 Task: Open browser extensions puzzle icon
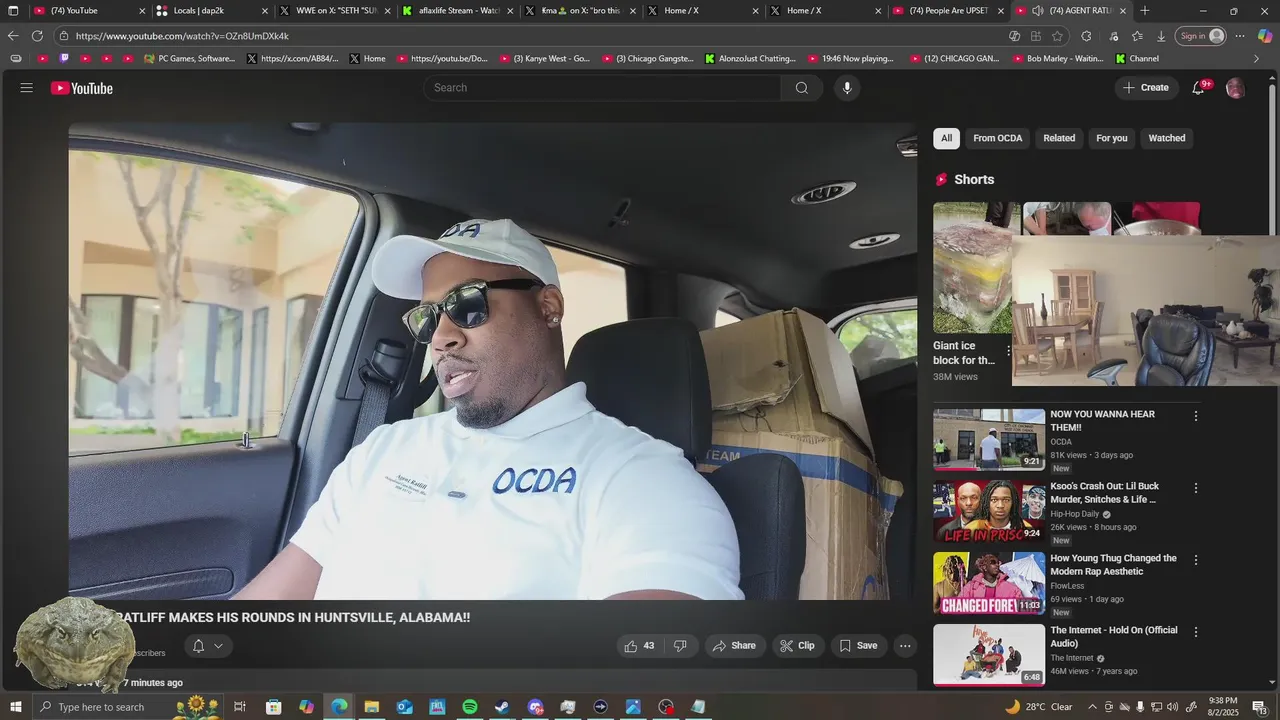click(x=1086, y=36)
